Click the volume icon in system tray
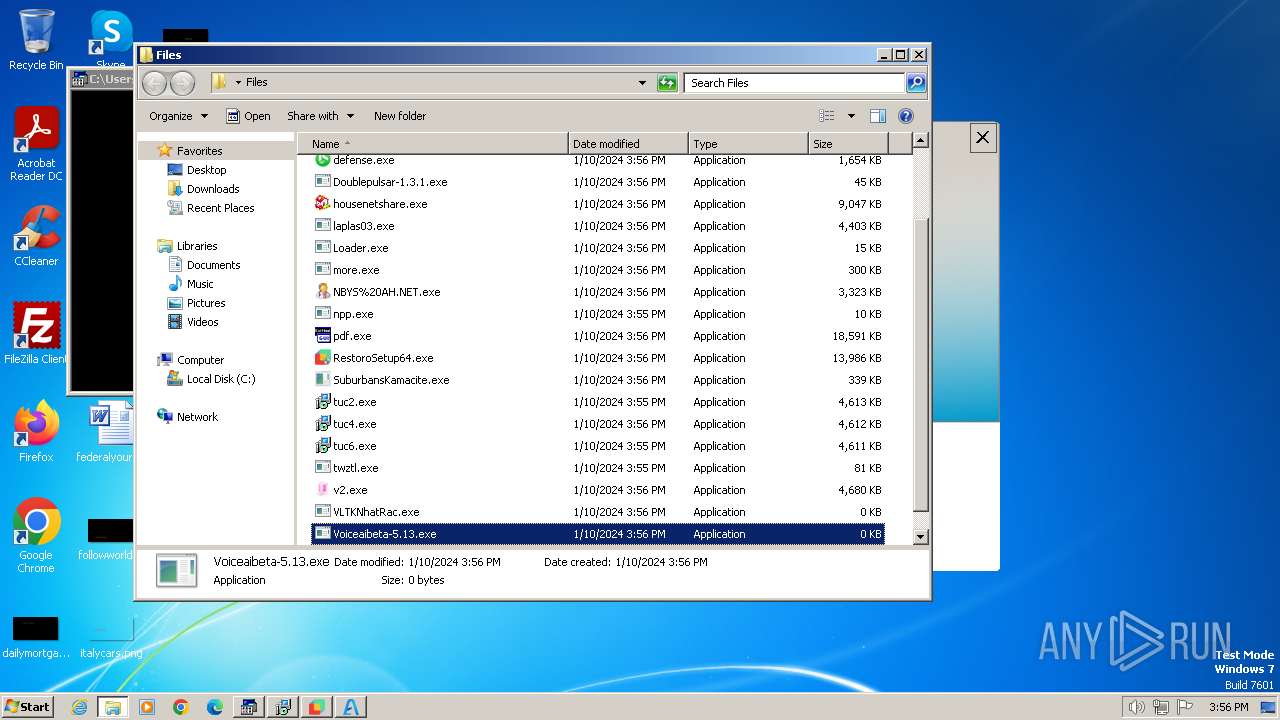The height and width of the screenshot is (720, 1280). click(x=1136, y=707)
